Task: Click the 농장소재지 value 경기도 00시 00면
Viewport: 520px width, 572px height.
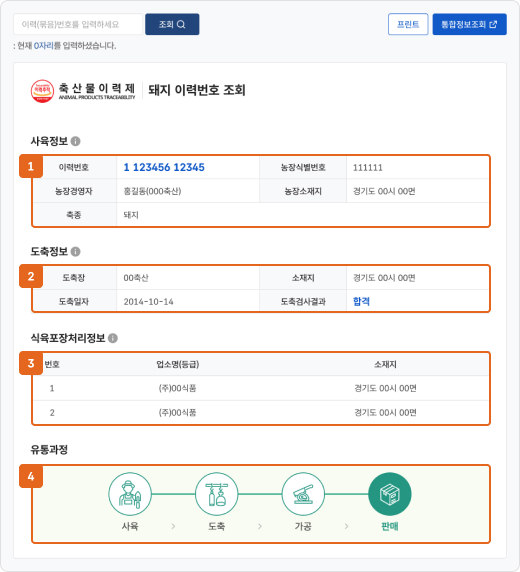Action: (384, 191)
